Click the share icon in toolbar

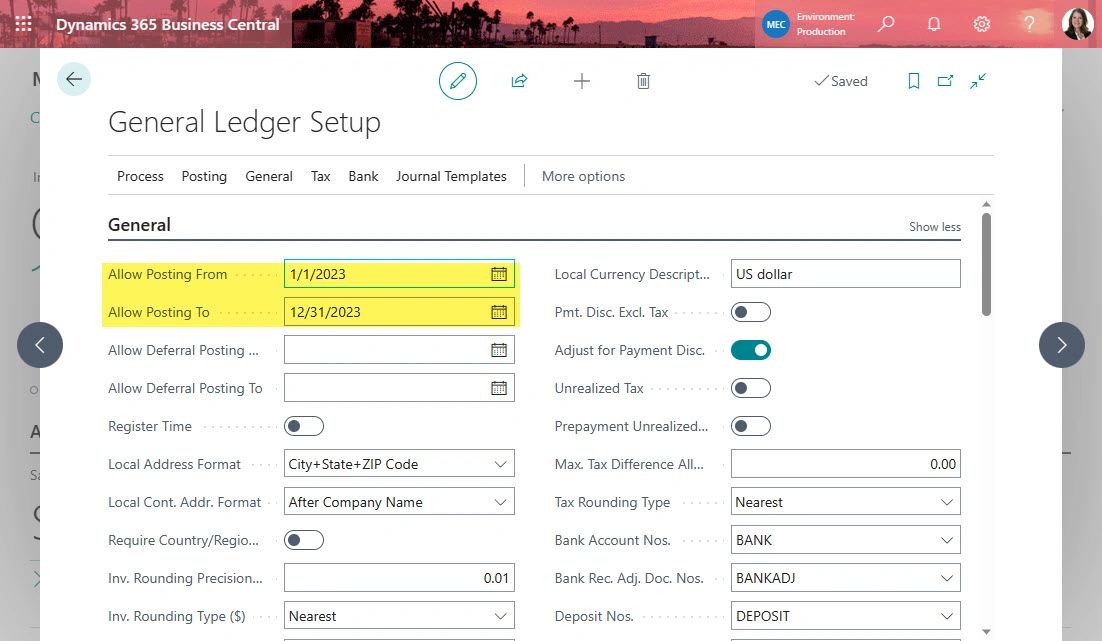click(519, 81)
